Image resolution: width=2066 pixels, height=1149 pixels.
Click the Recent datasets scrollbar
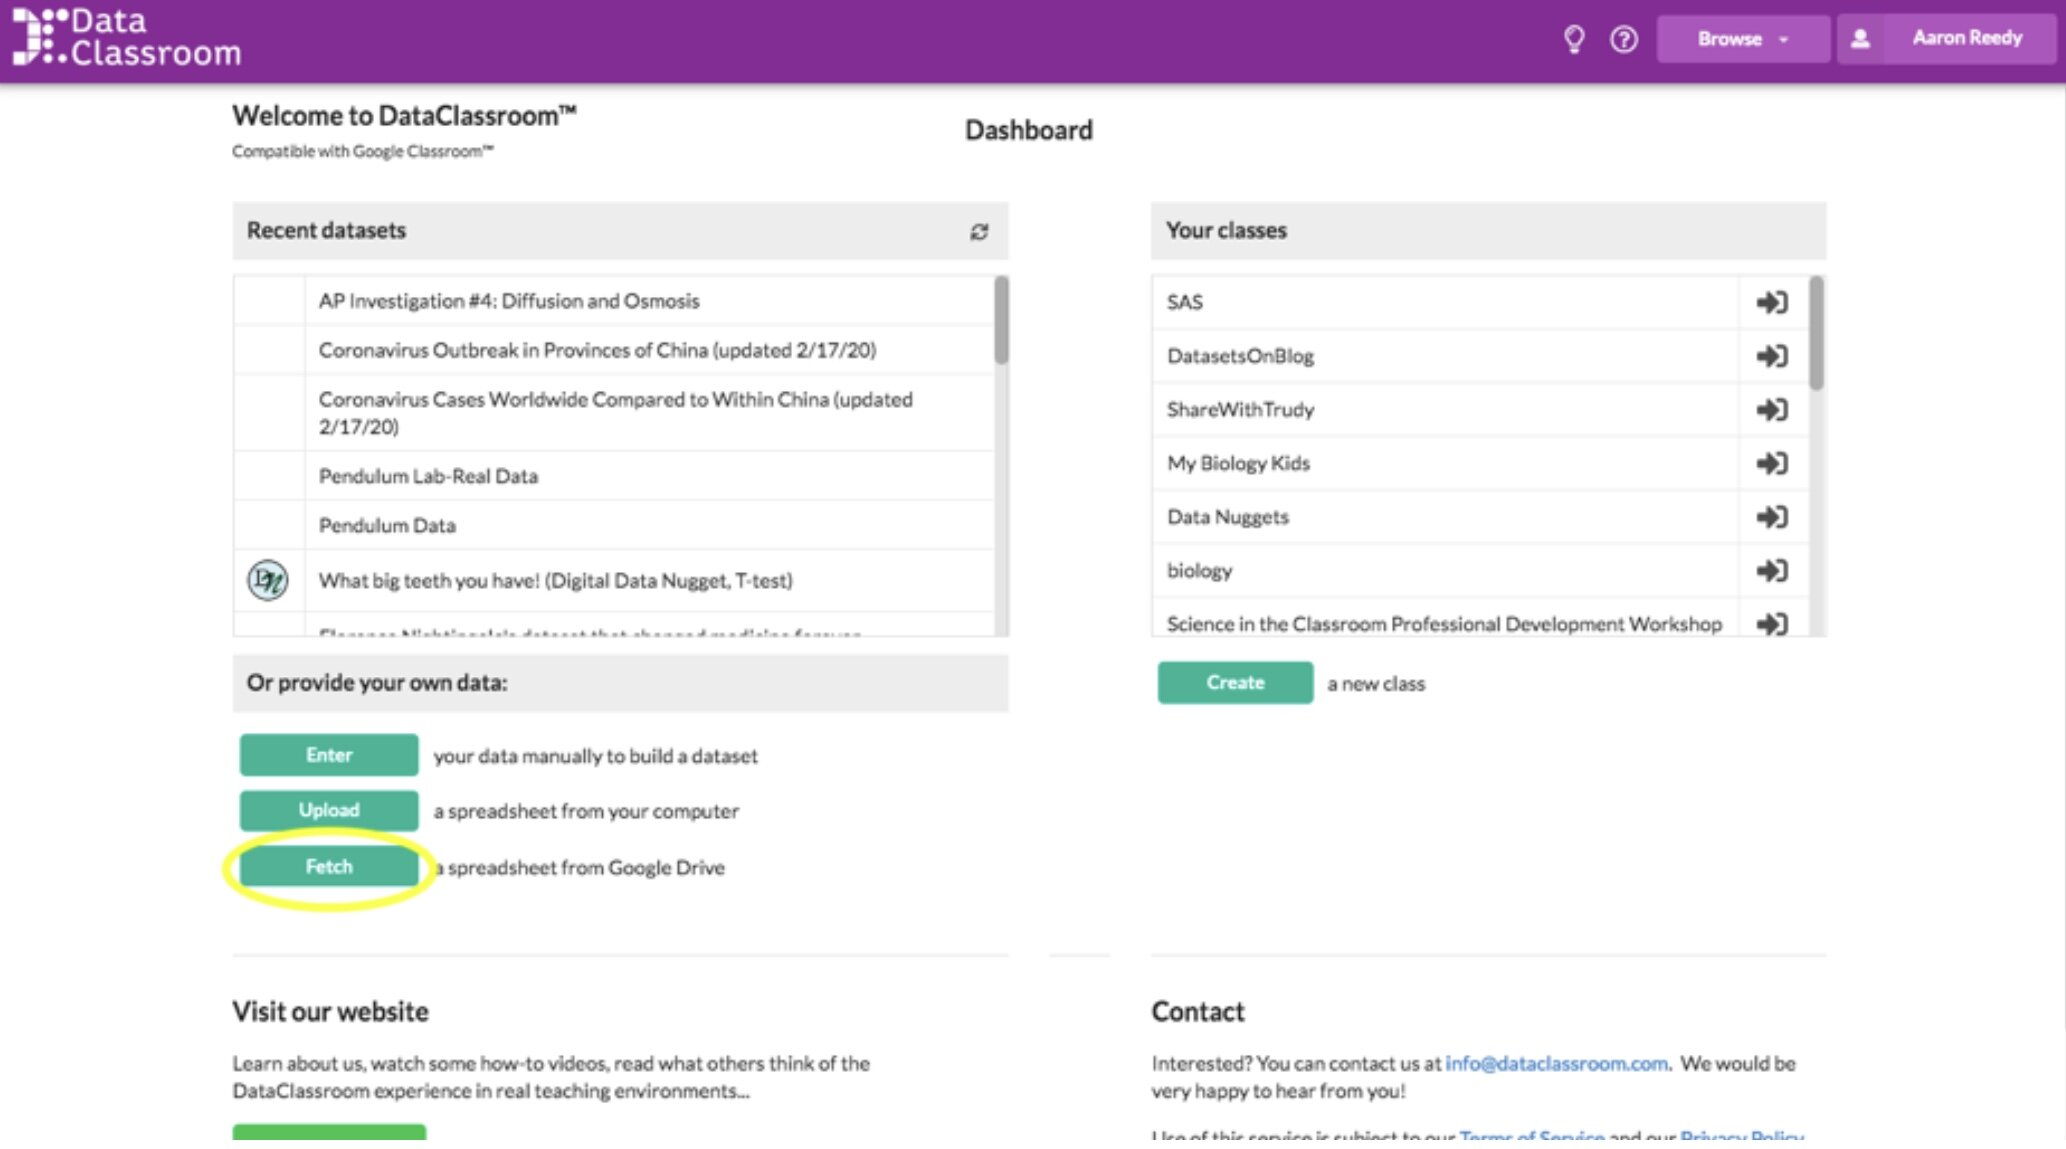pos(1001,321)
